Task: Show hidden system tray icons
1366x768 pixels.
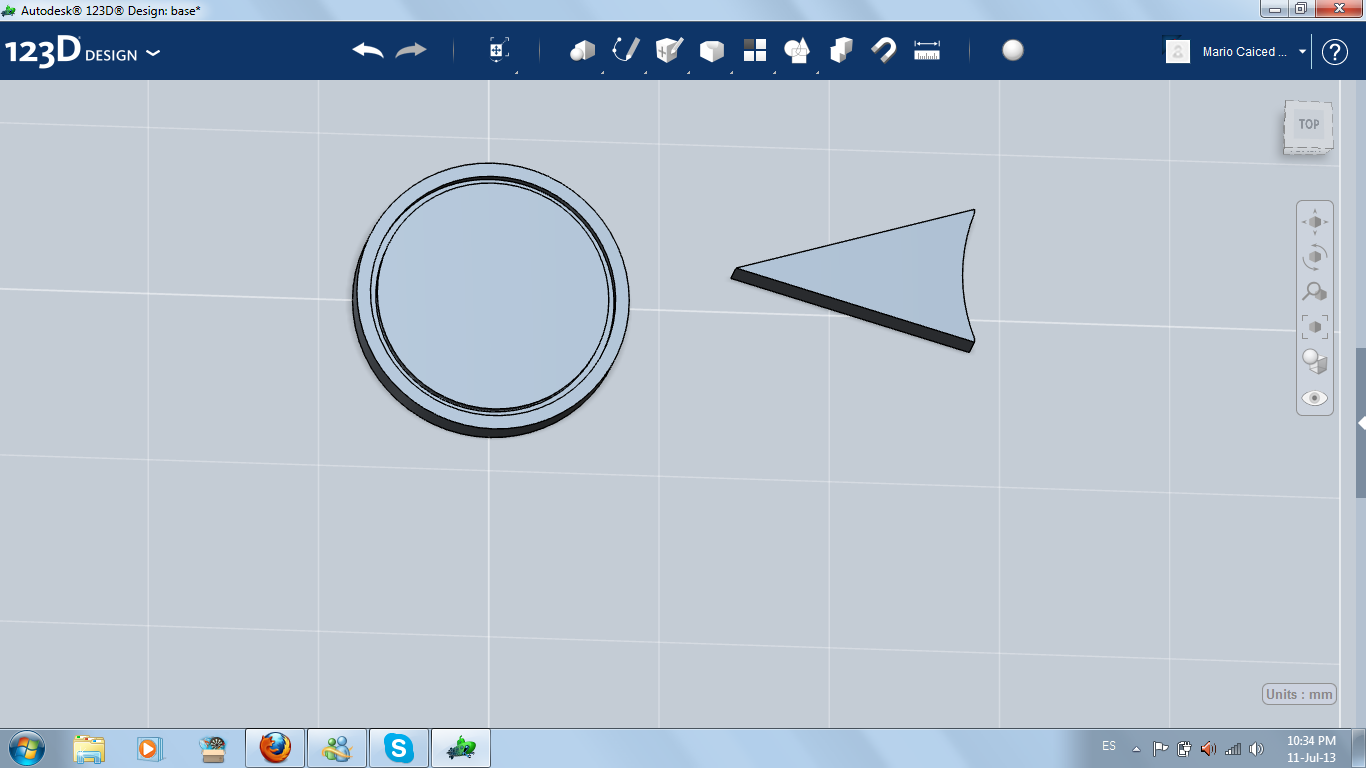Action: point(1136,748)
